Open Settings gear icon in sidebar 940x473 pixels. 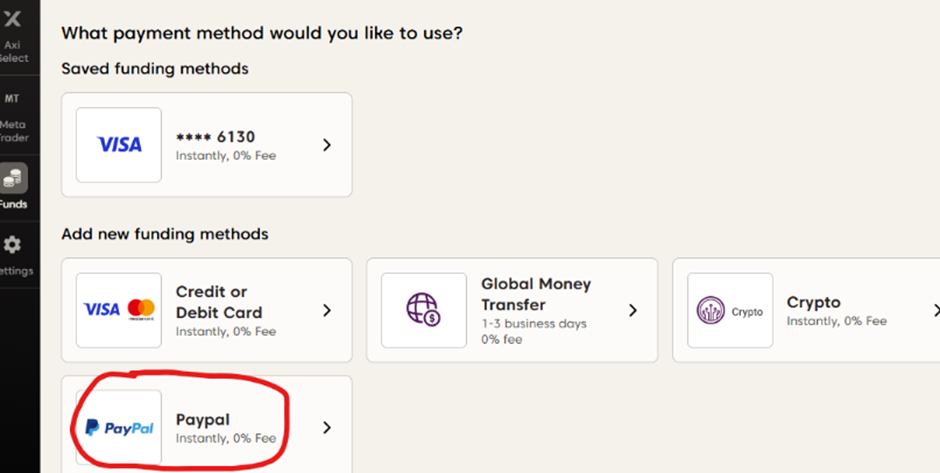pyautogui.click(x=13, y=245)
